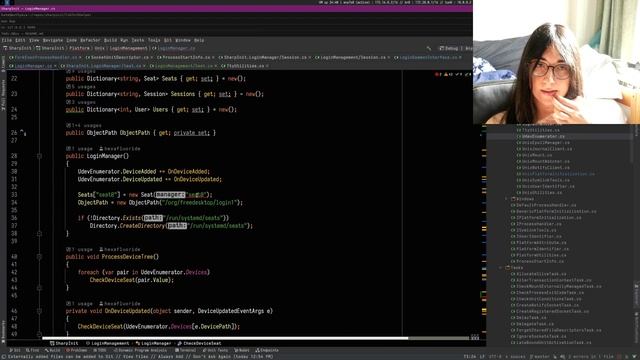Switch to SharpInit.LoginManager/Session.cs tab
The height and width of the screenshot is (360, 640).
click(x=265, y=58)
